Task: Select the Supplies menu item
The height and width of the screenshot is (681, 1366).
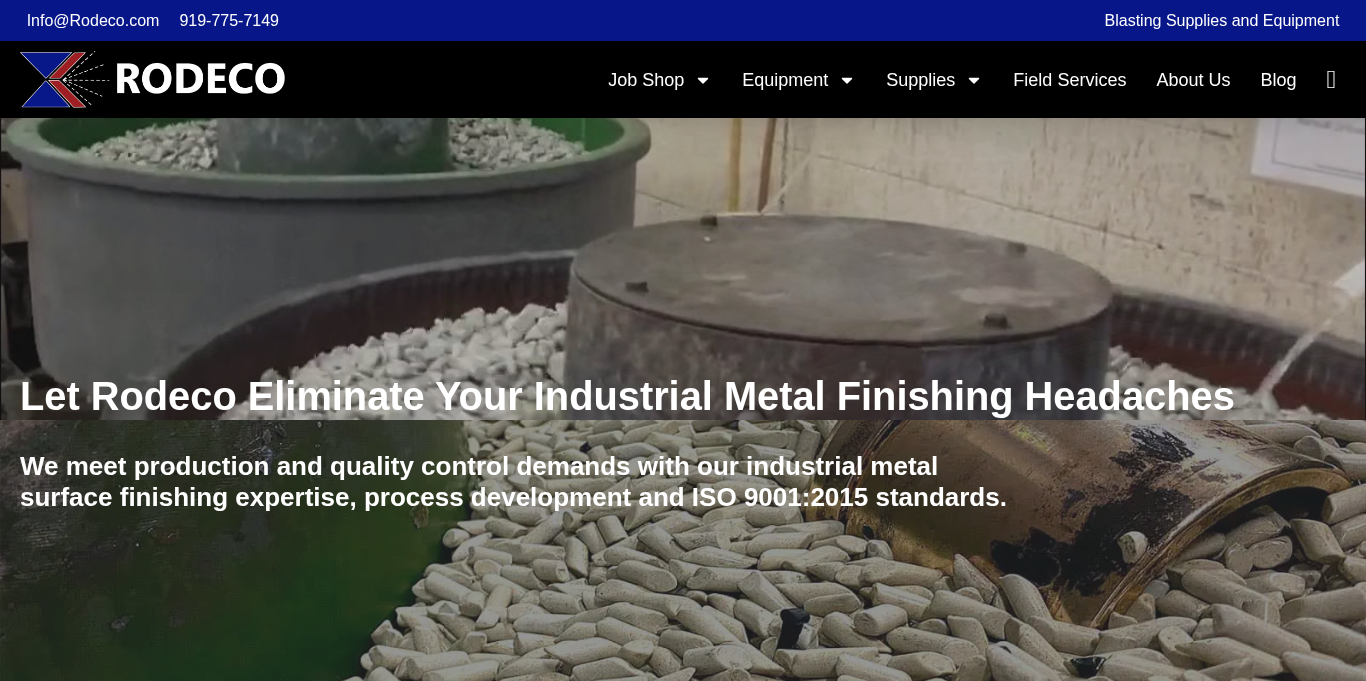Action: click(920, 80)
